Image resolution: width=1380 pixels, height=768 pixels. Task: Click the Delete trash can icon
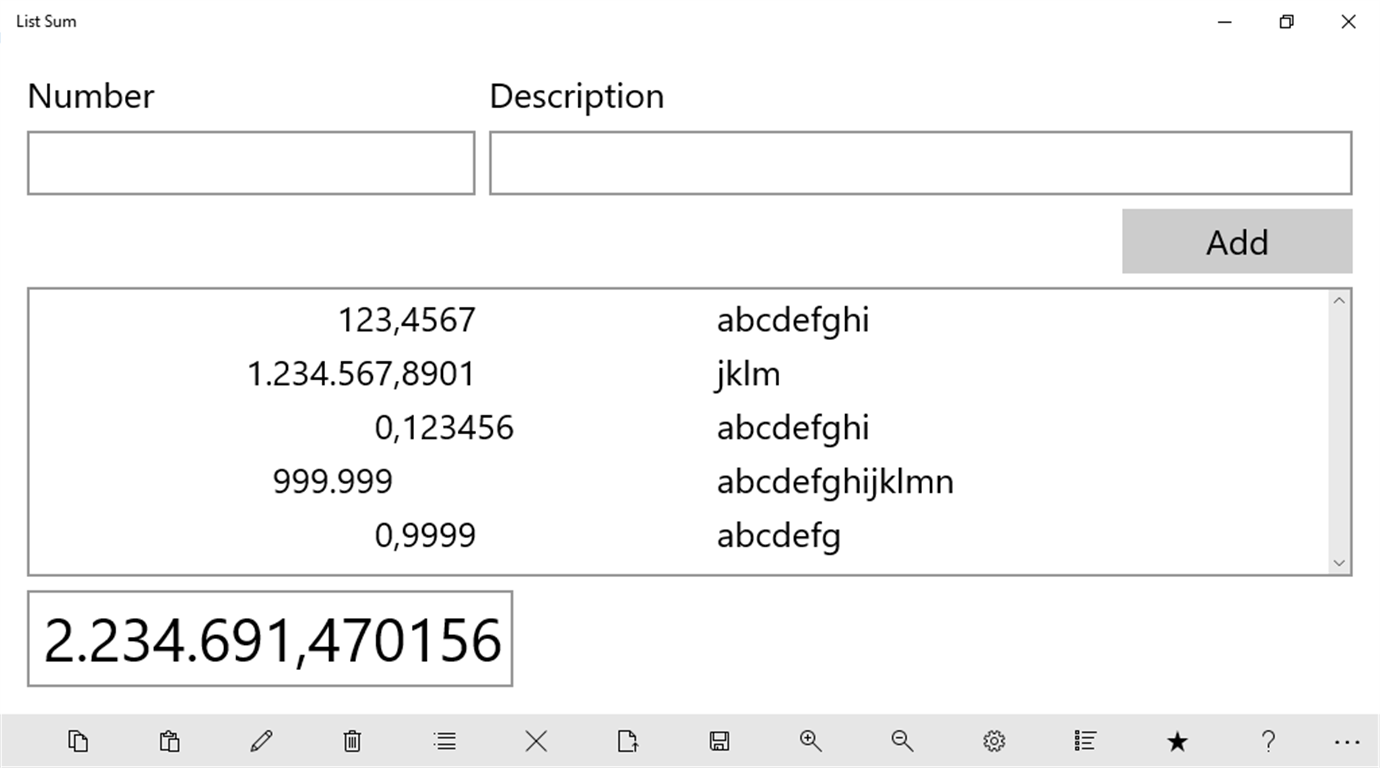[x=352, y=741]
